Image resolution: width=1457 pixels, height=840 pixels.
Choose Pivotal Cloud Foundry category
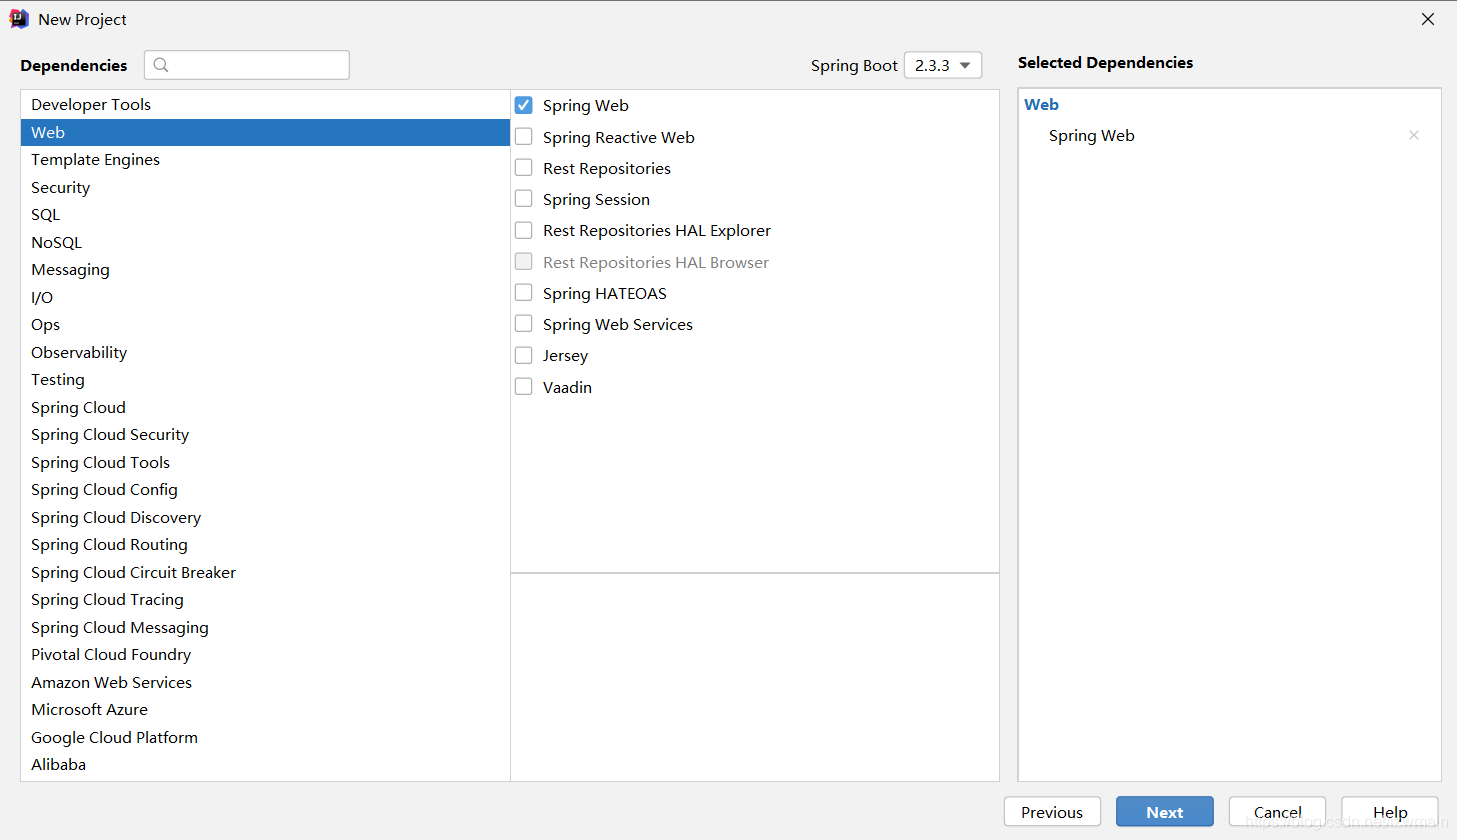pyautogui.click(x=265, y=654)
